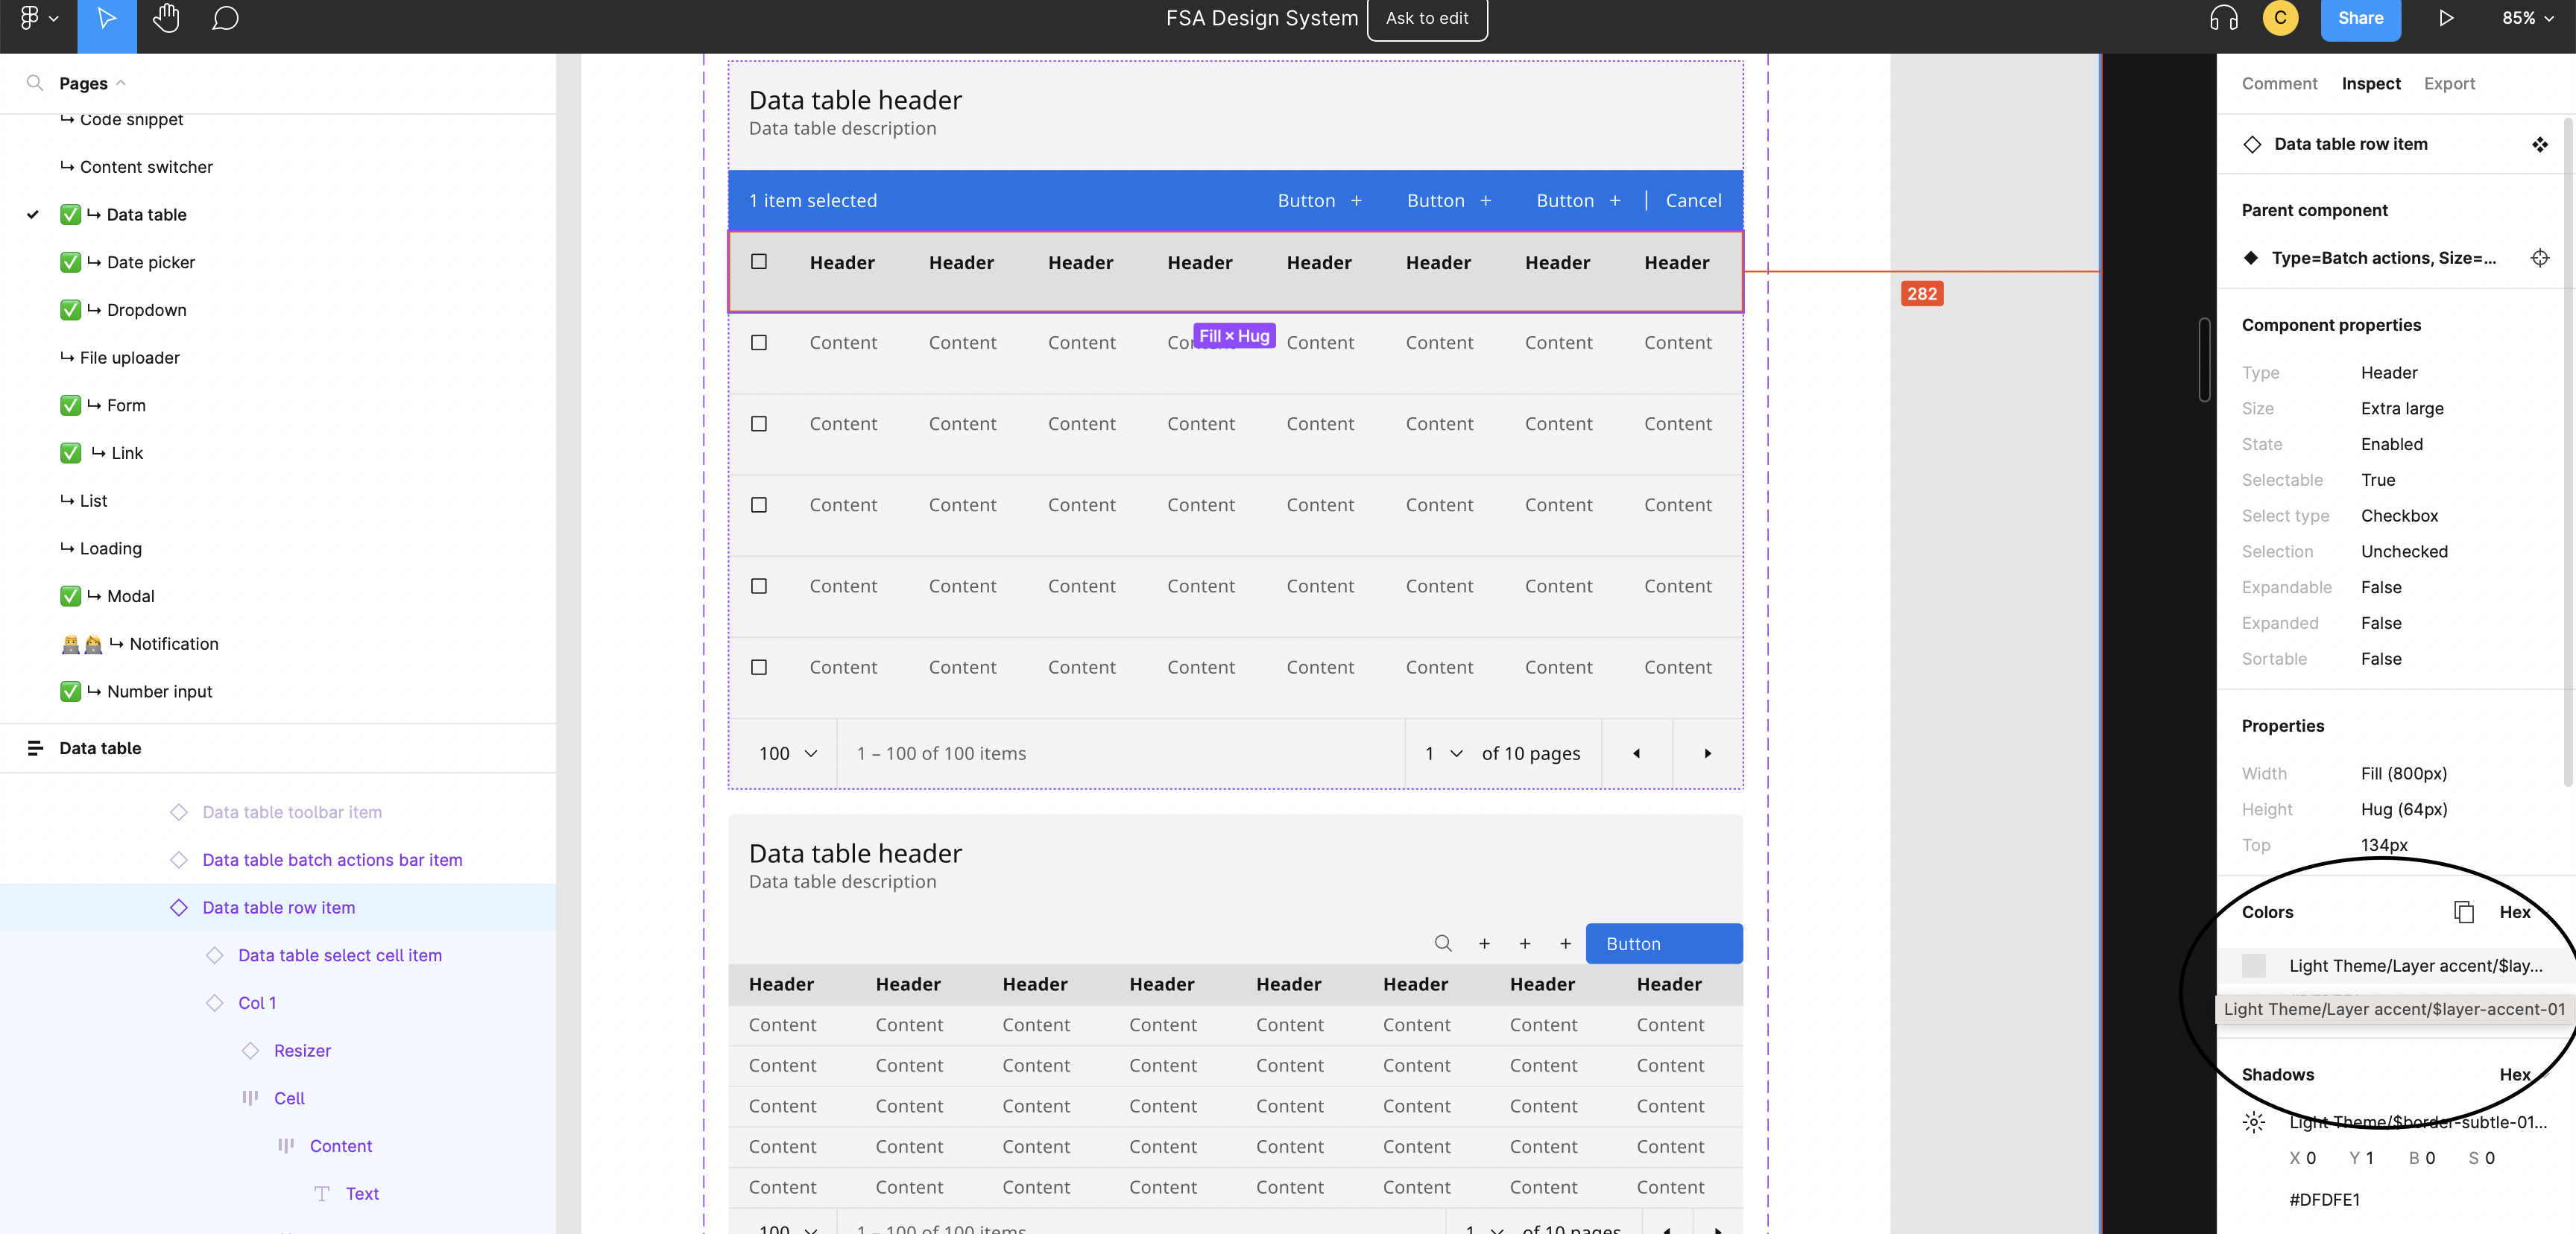Check the second content row checkbox

point(759,423)
